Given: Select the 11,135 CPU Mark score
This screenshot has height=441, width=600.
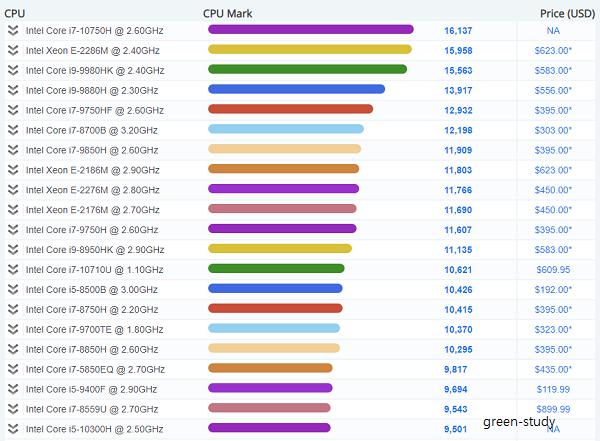Looking at the screenshot, I should coord(458,250).
